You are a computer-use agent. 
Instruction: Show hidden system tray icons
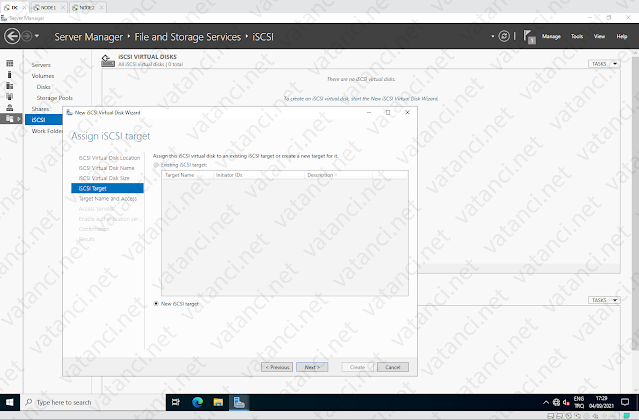546,402
